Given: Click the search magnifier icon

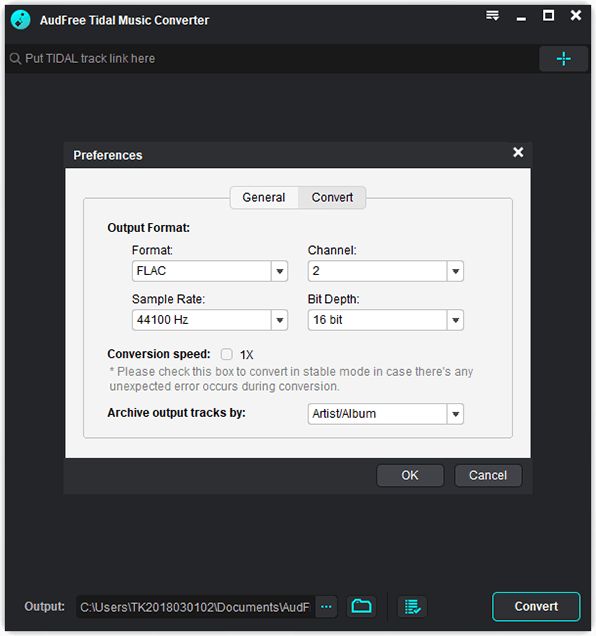Looking at the screenshot, I should (15, 59).
